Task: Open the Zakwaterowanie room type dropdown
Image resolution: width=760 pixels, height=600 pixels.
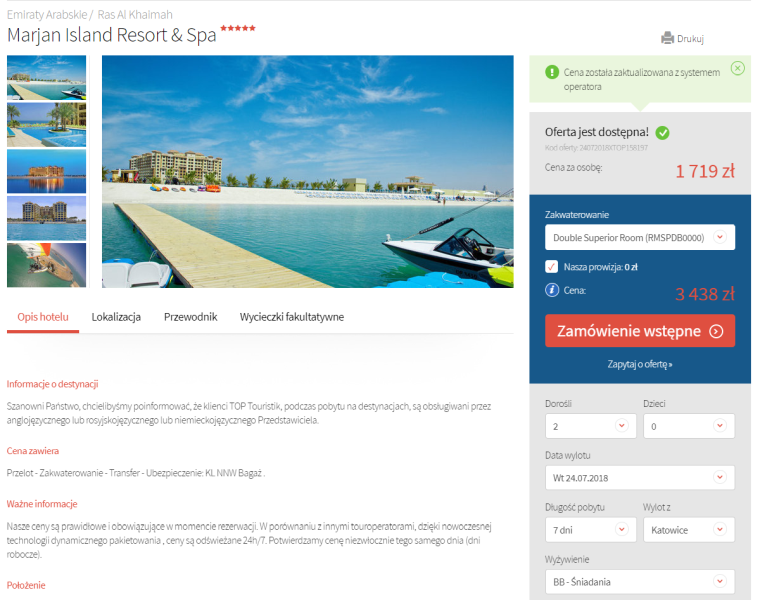Action: [639, 237]
